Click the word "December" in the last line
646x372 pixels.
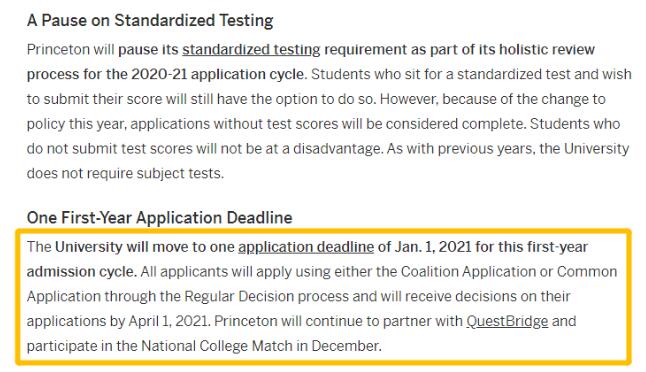(345, 346)
